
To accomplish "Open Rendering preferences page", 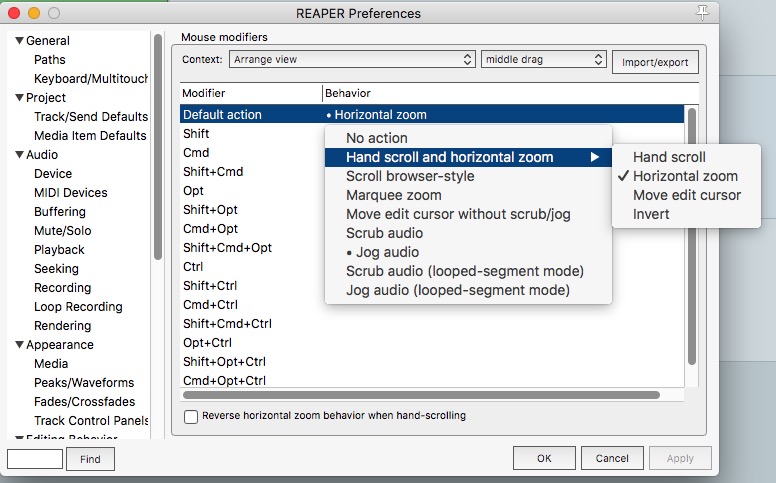I will 62,326.
